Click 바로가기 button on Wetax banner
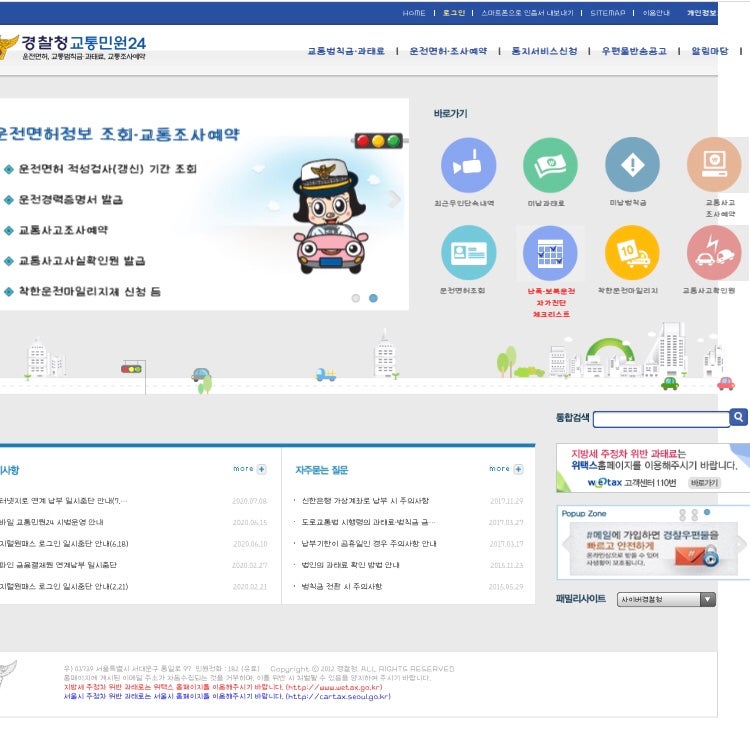Viewport: 750px width, 734px height. pos(705,483)
